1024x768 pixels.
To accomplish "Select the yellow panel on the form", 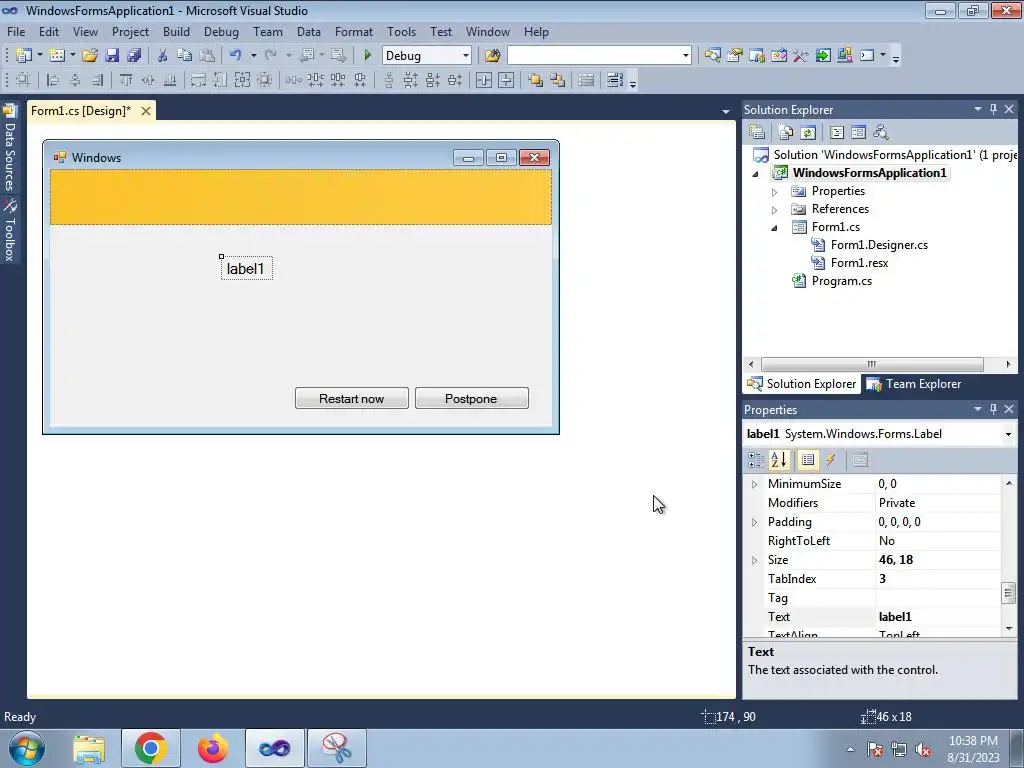I will (300, 197).
